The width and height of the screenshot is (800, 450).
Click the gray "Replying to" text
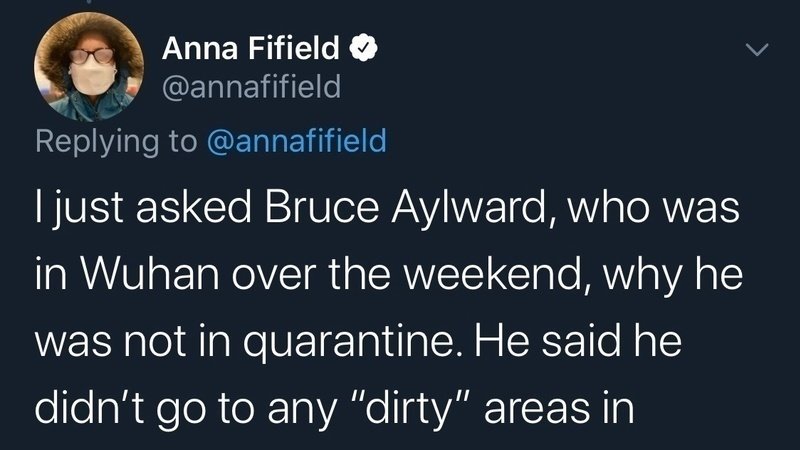115,140
